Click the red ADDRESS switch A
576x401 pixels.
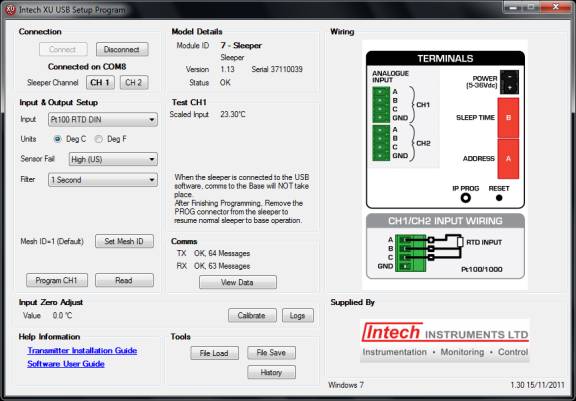(x=508, y=159)
